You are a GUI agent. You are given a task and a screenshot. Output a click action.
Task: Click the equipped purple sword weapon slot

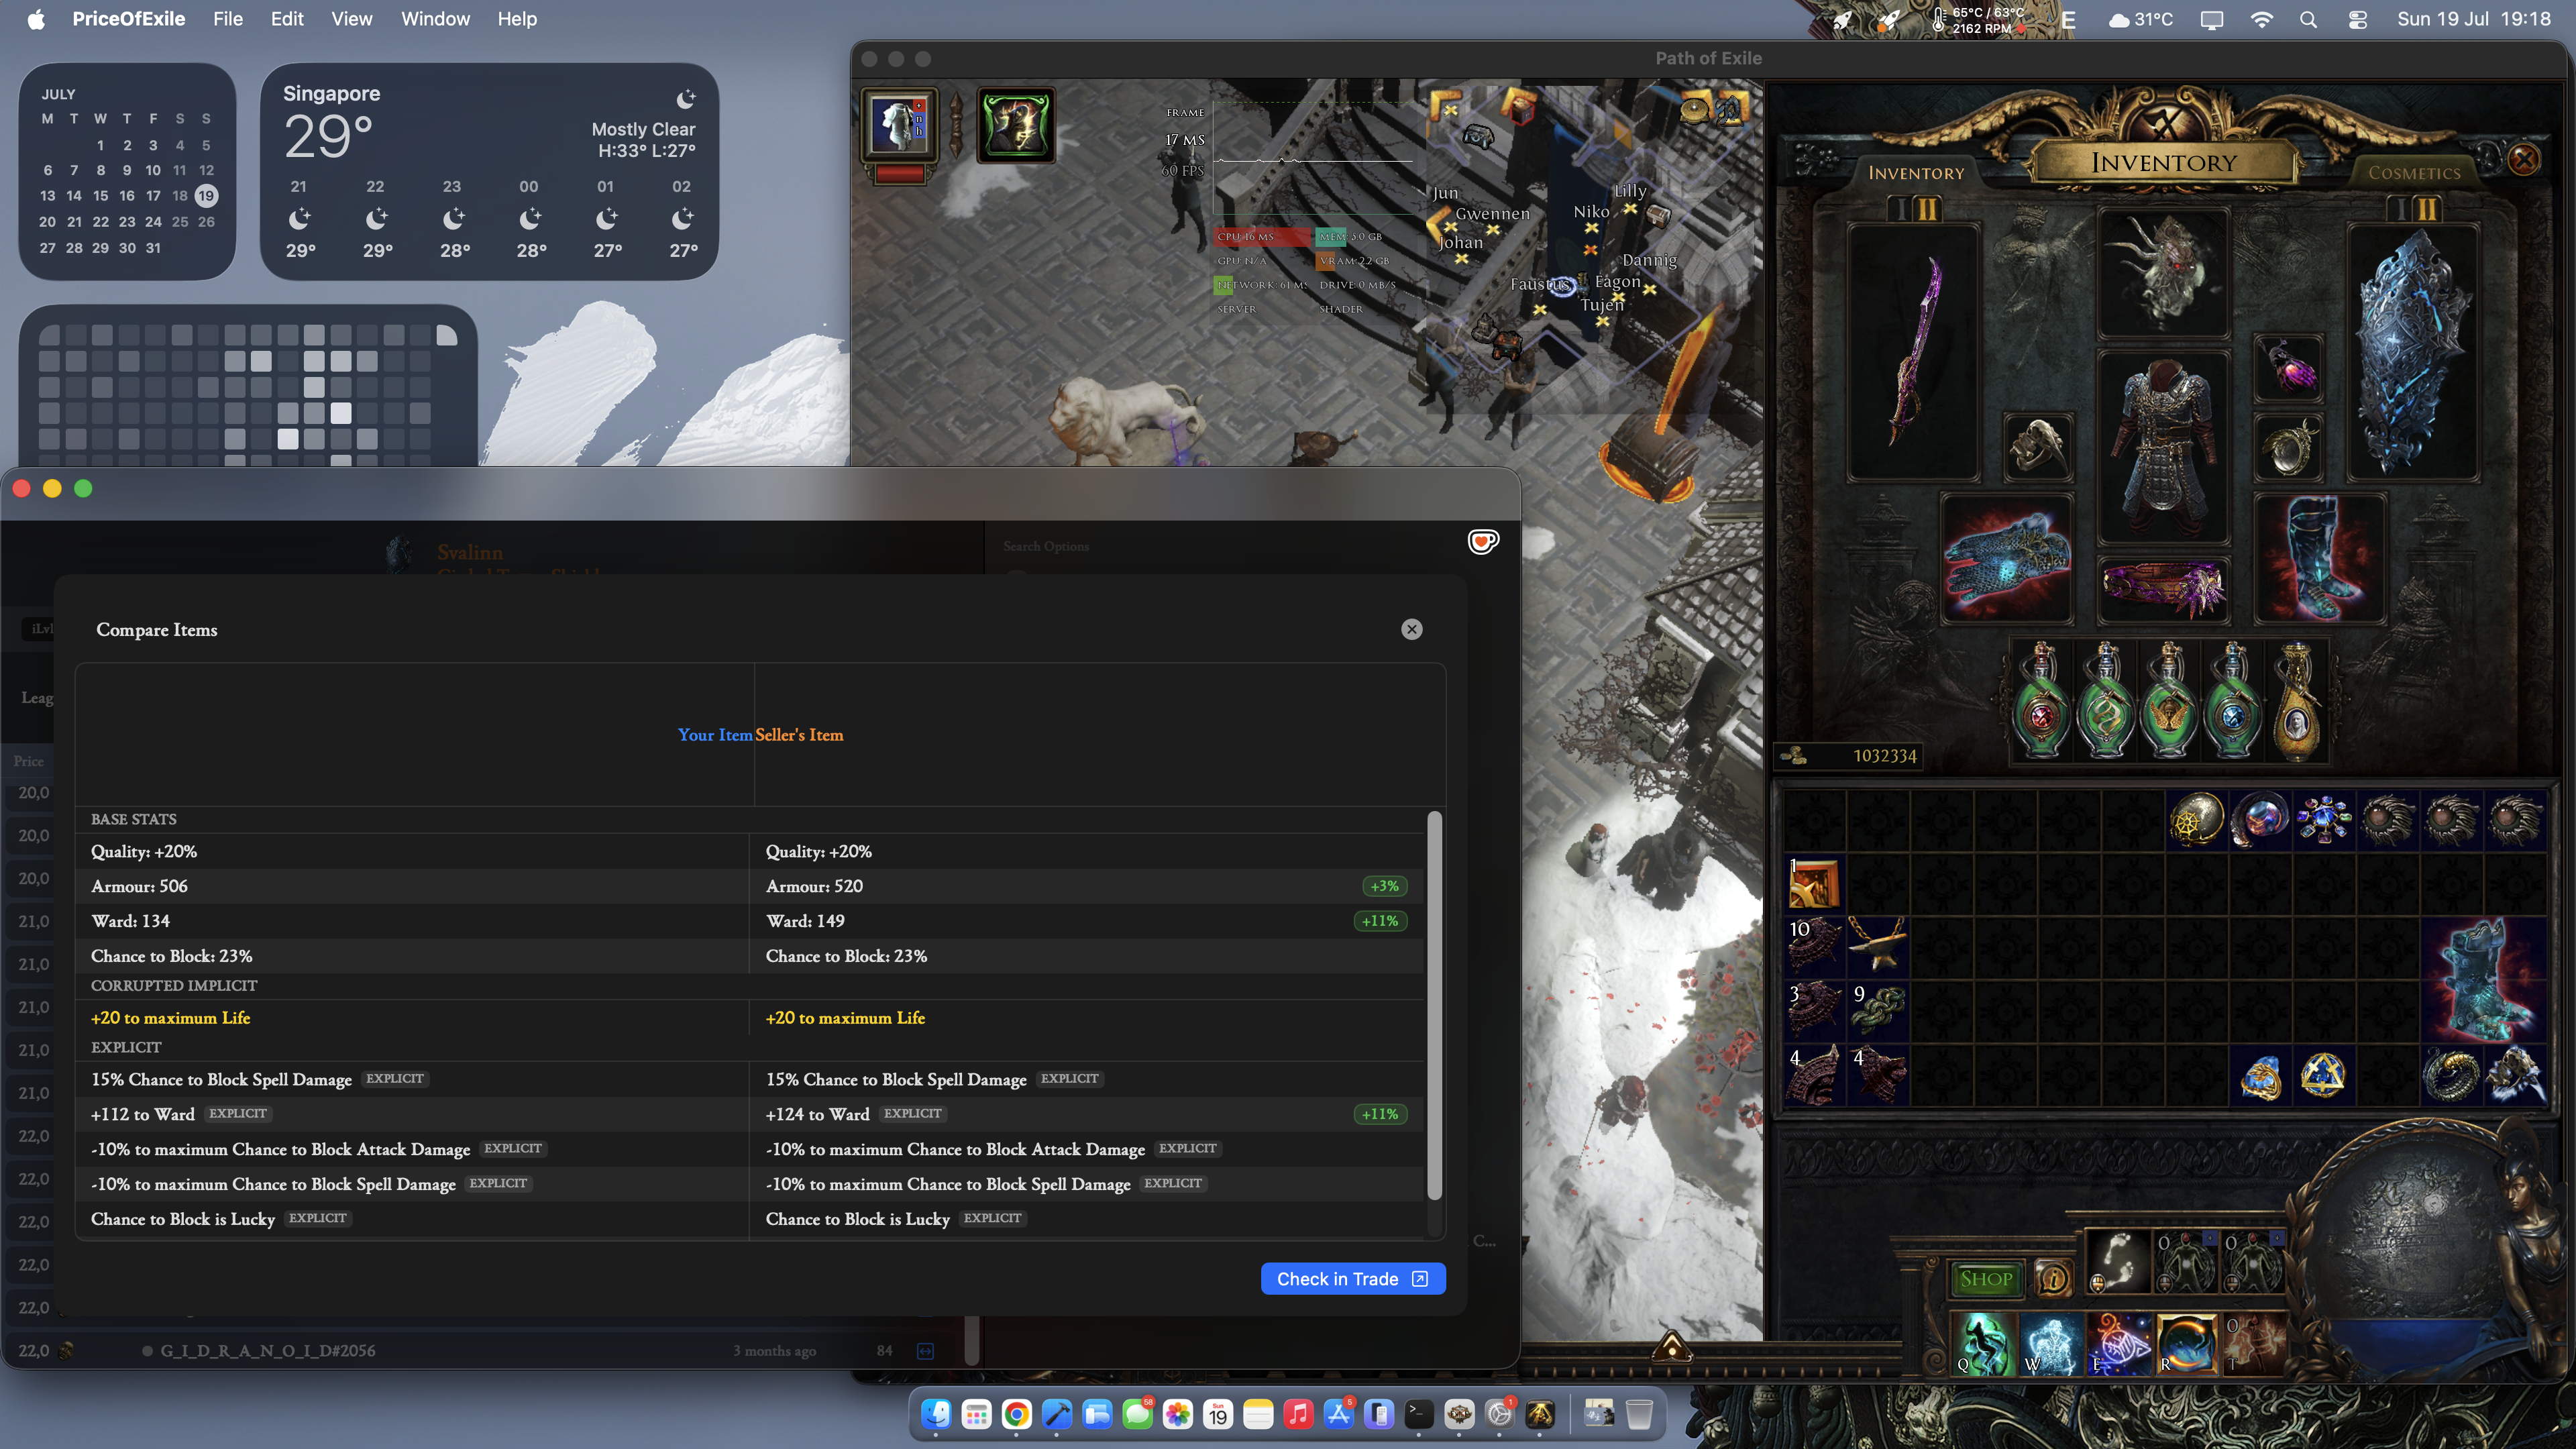pos(1913,352)
